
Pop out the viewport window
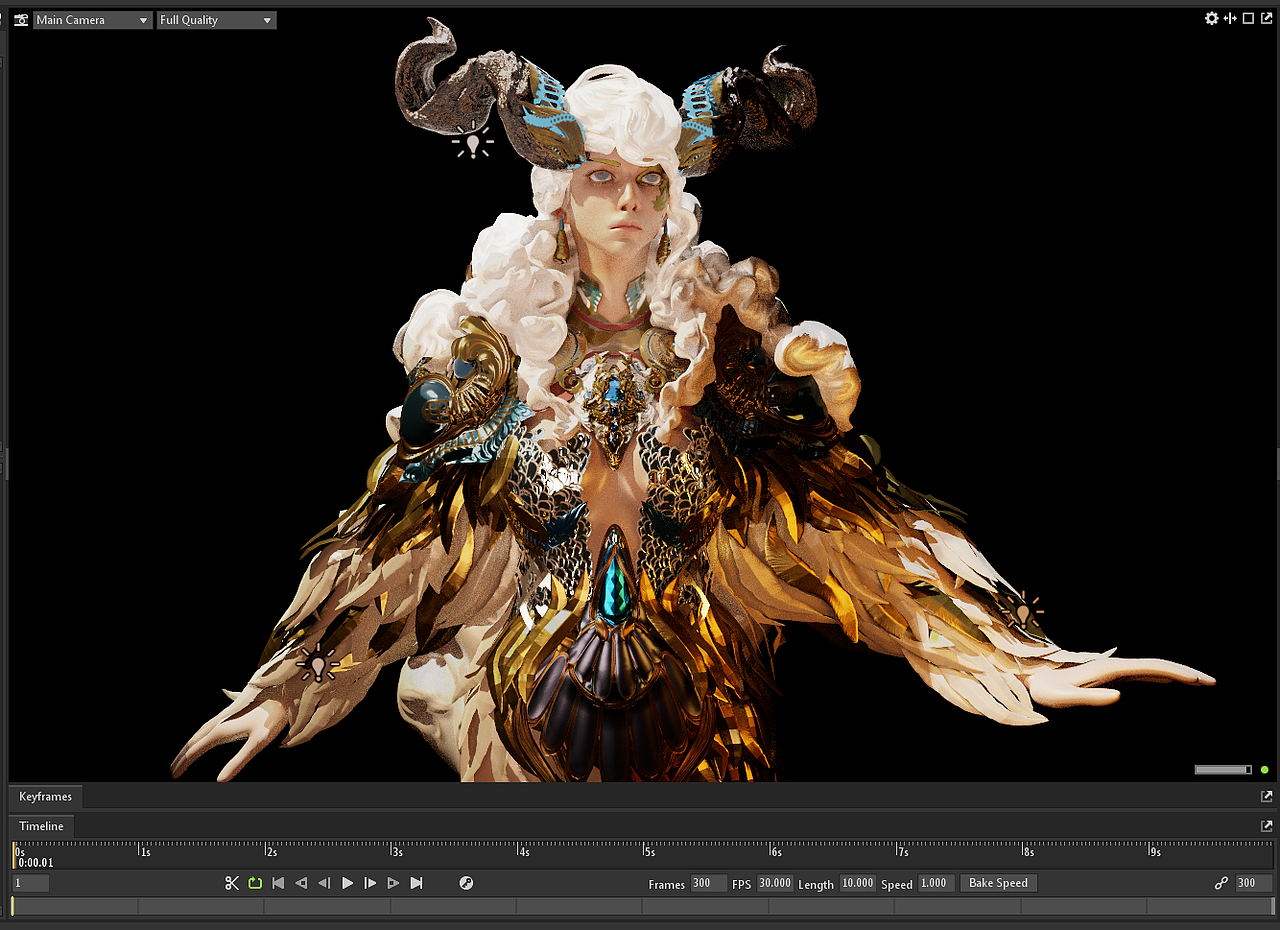click(x=1266, y=19)
